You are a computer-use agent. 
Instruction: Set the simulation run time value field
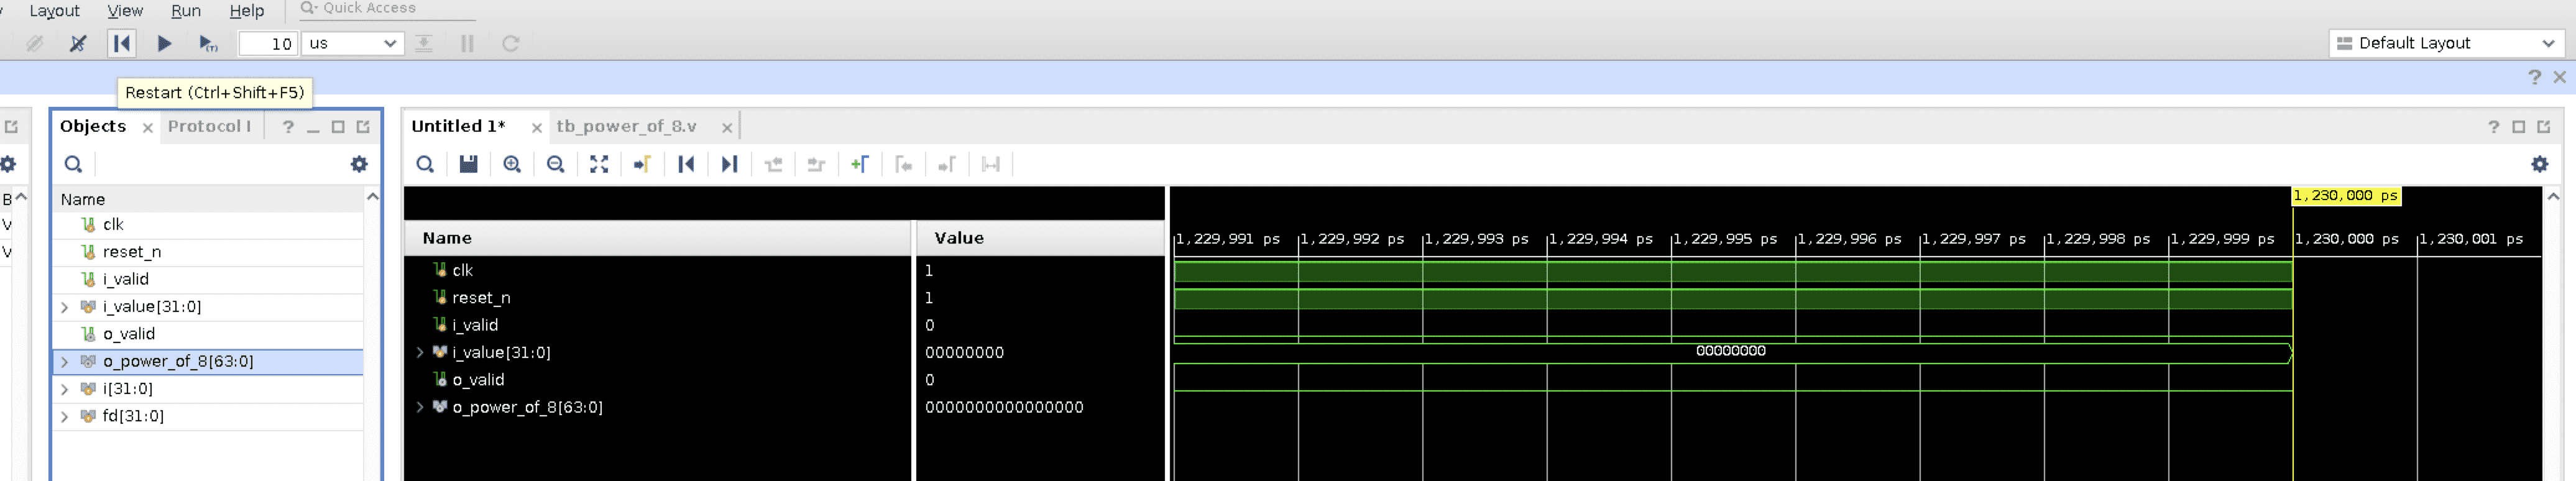pyautogui.click(x=268, y=43)
